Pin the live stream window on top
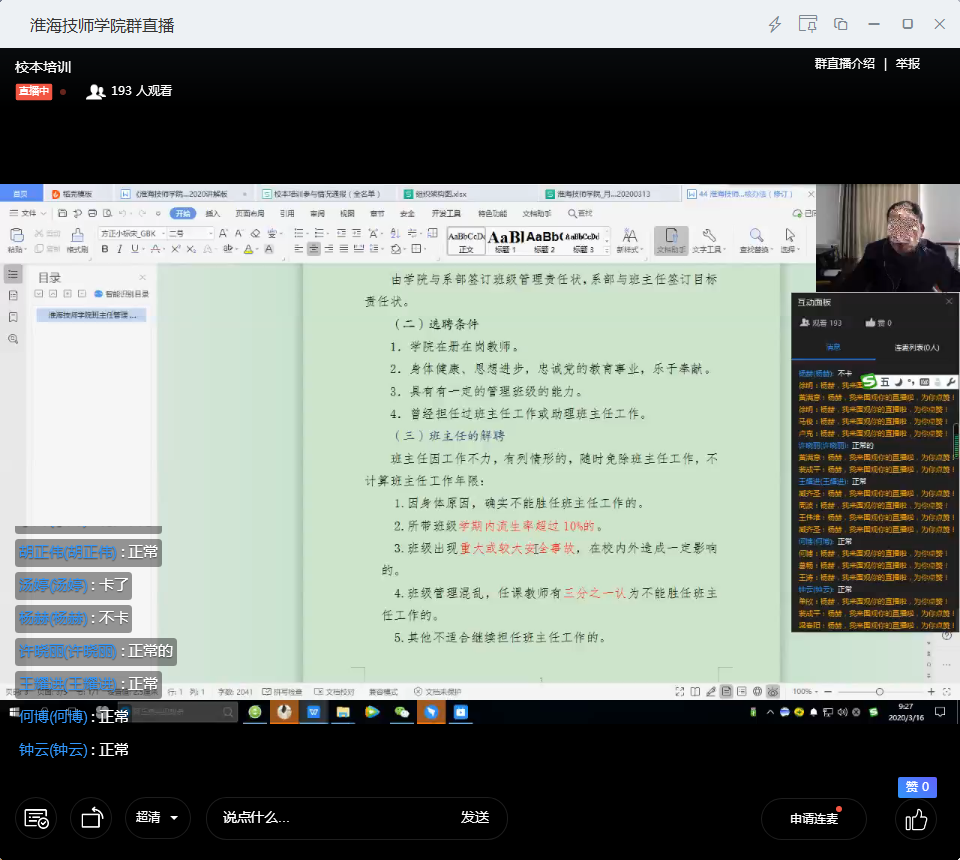 point(808,24)
